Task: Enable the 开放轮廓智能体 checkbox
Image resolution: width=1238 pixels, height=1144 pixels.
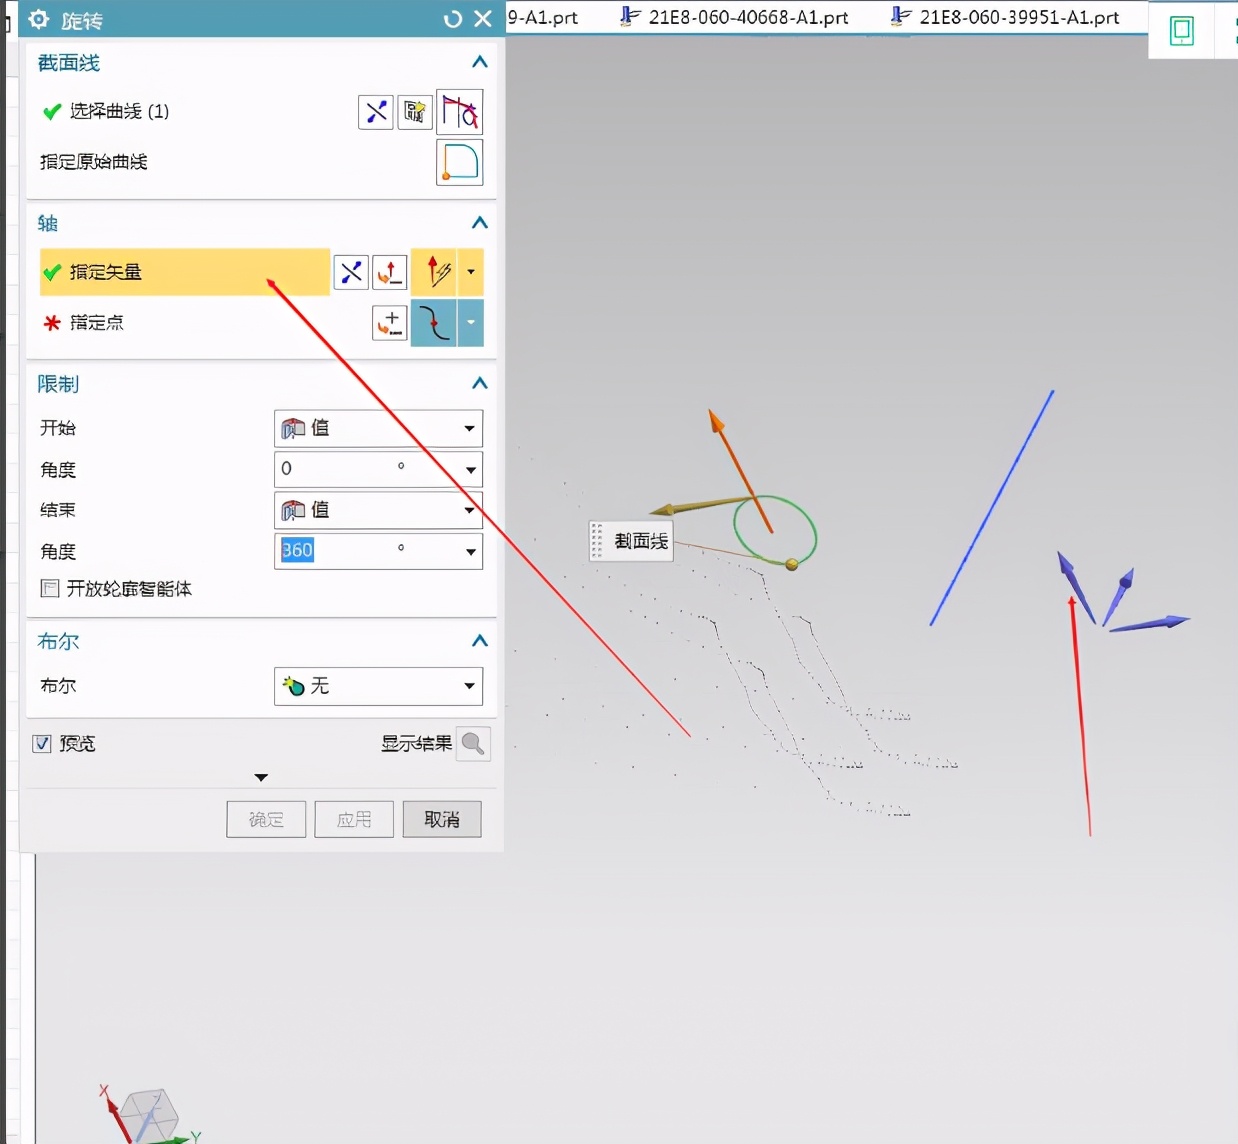Action: (49, 589)
